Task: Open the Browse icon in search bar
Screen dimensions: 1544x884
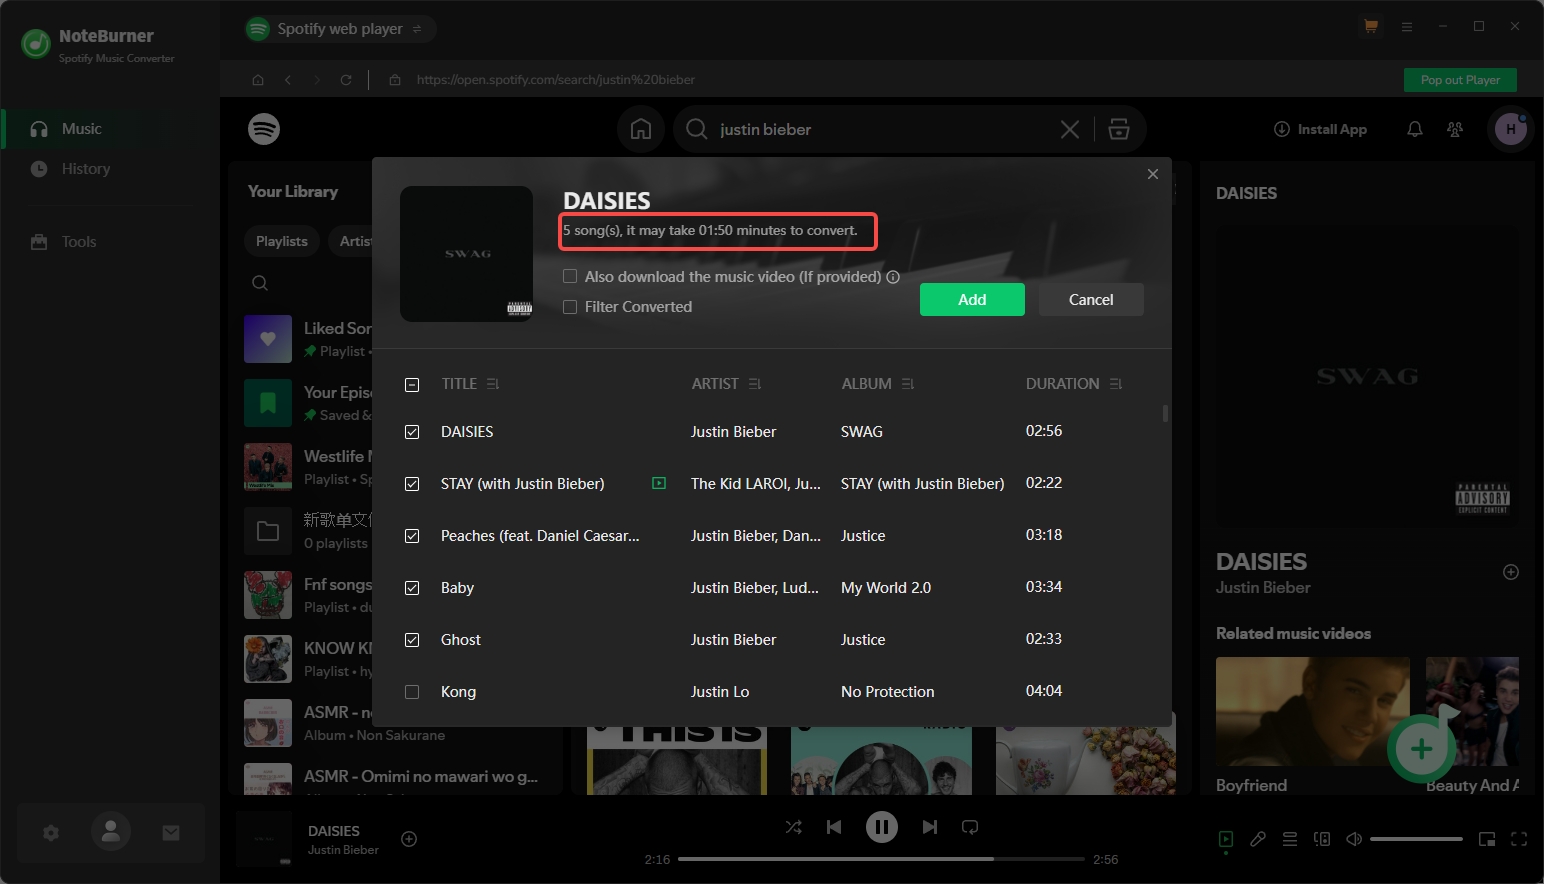Action: pyautogui.click(x=1119, y=129)
